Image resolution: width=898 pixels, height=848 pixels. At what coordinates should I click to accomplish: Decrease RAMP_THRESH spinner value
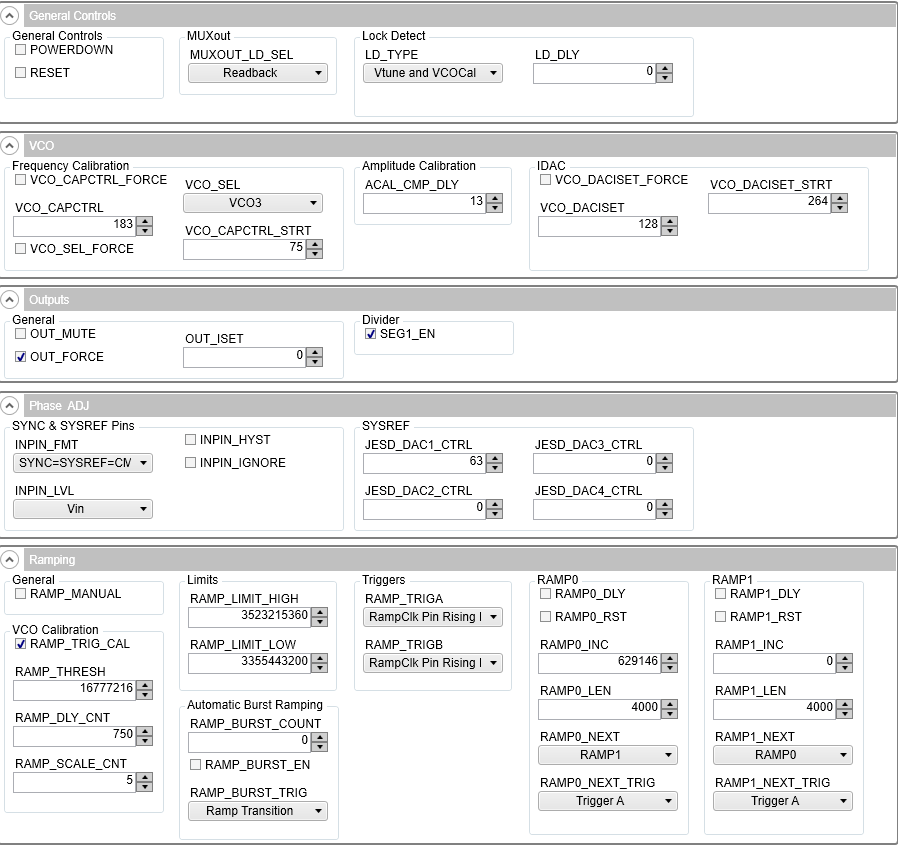pyautogui.click(x=144, y=695)
